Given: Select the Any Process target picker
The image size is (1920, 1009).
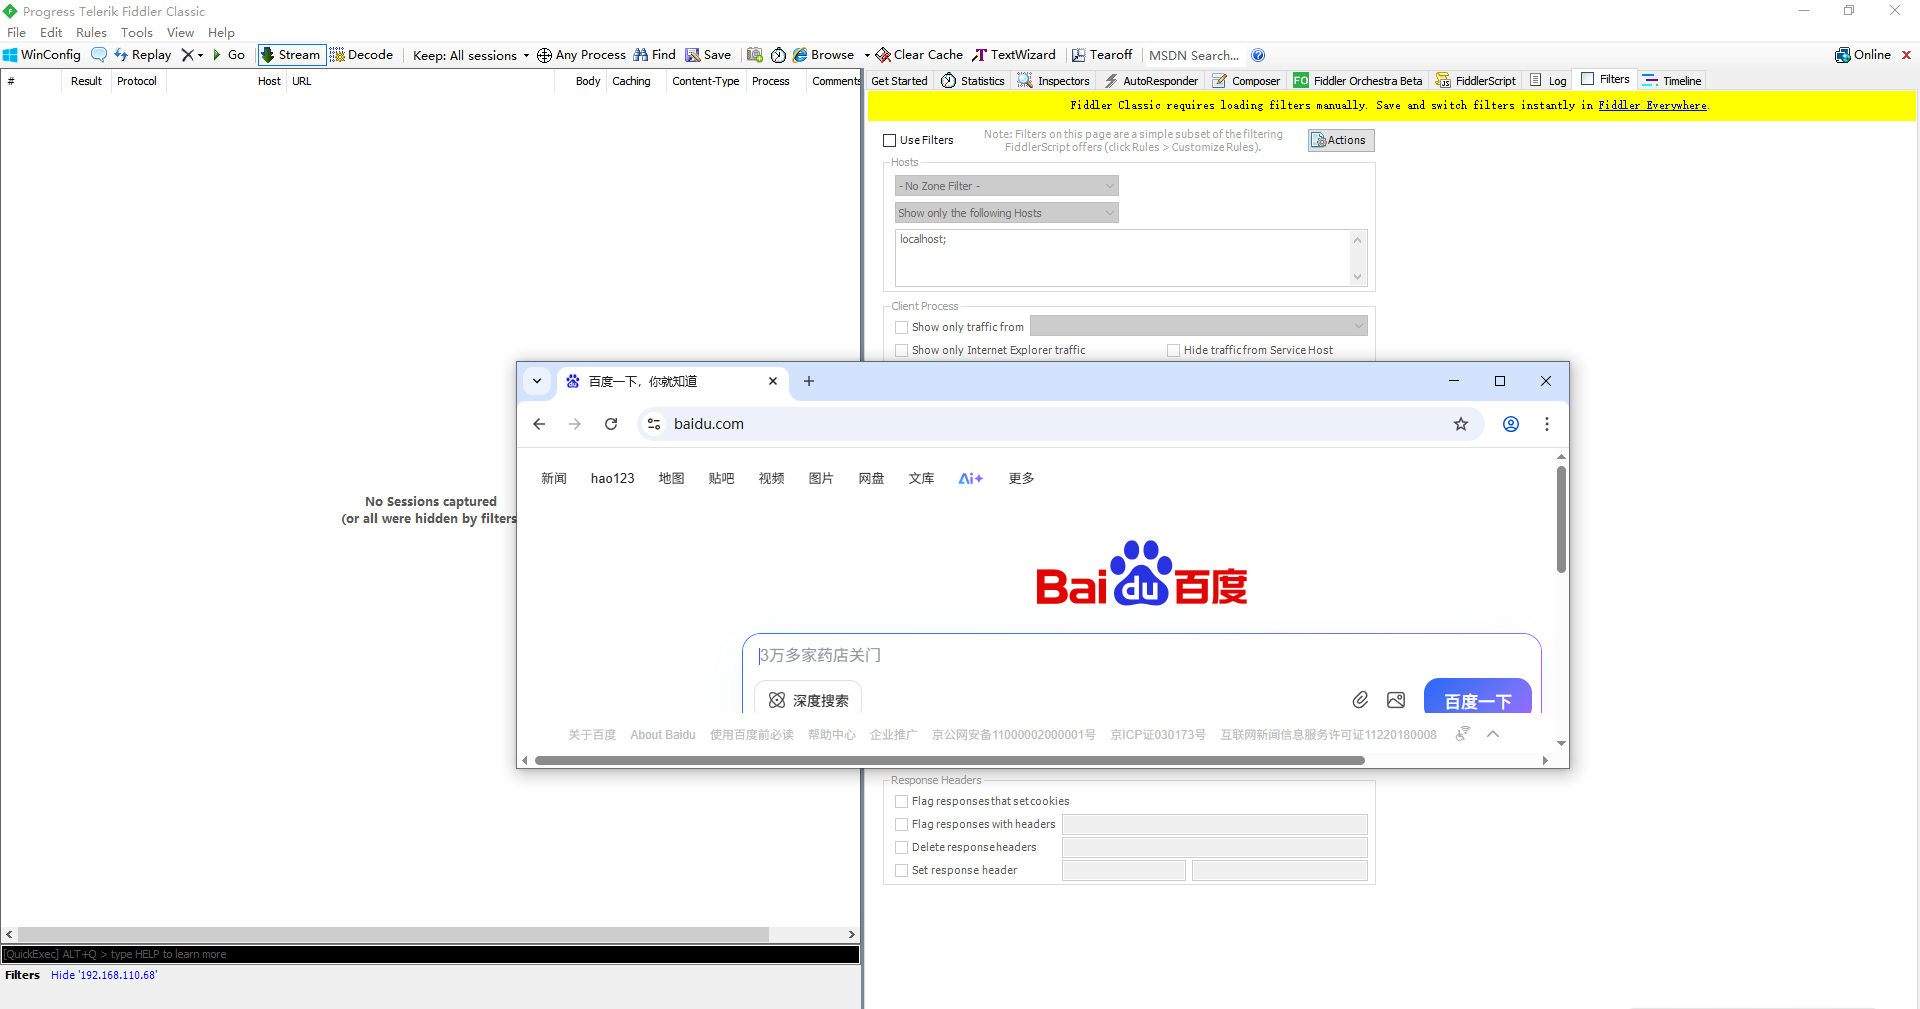Looking at the screenshot, I should click(x=581, y=55).
